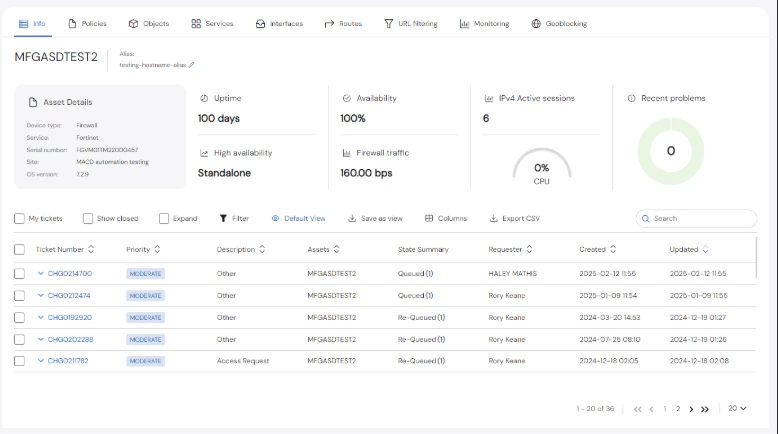The image size is (778, 434).
Task: Go to the previous page of tickets
Action: [651, 409]
